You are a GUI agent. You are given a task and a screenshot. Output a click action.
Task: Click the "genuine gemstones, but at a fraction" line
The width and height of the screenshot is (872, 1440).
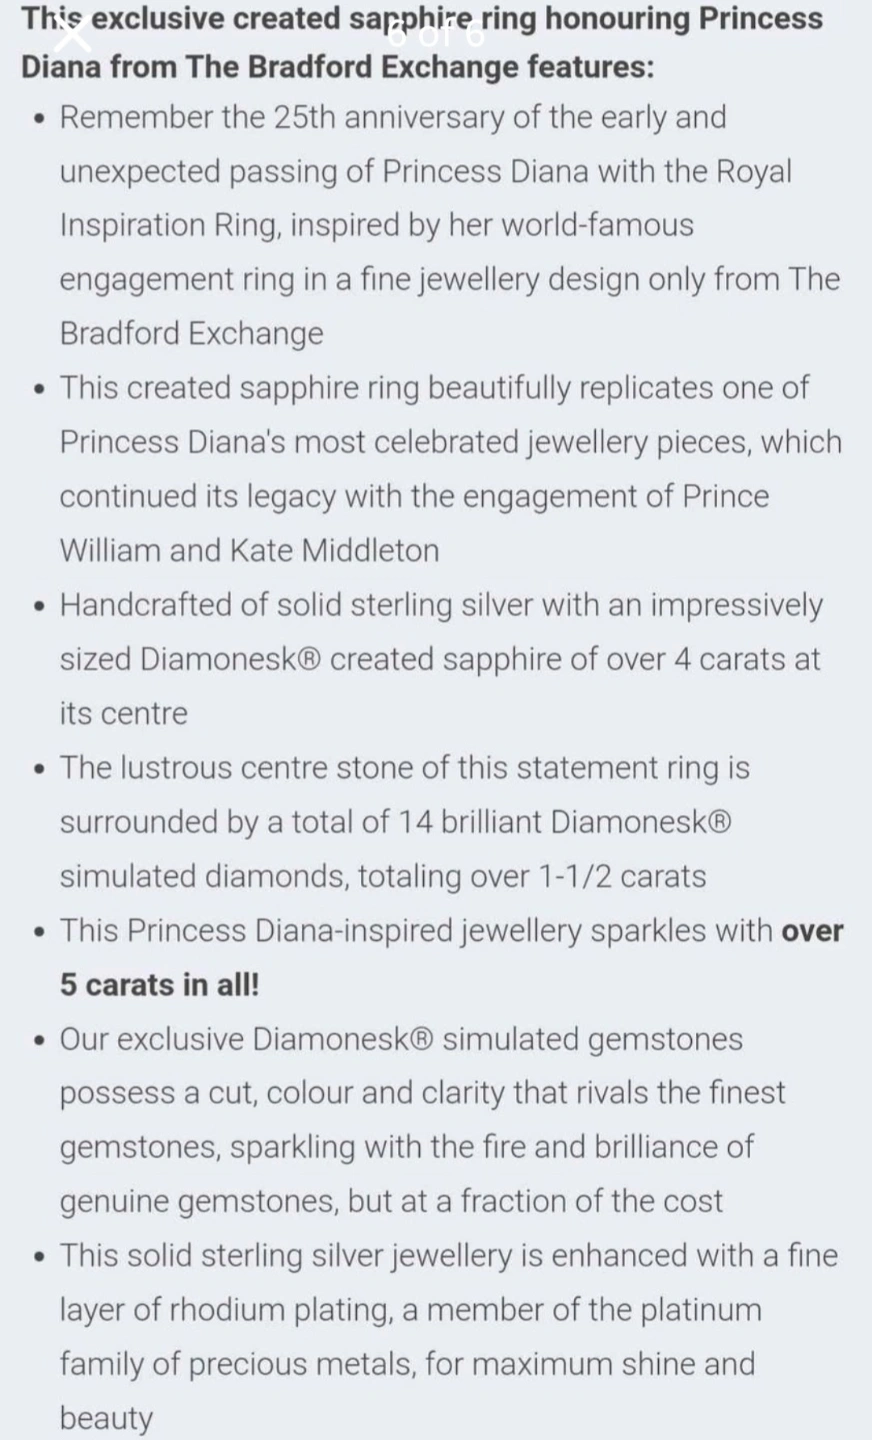click(x=390, y=1201)
